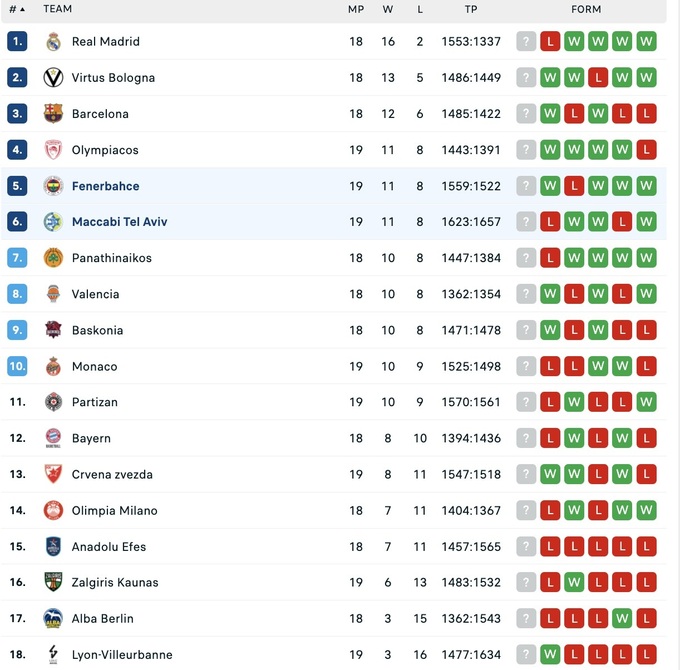Sort standings by MP column header
Viewport: 680px width, 670px height.
pos(356,9)
